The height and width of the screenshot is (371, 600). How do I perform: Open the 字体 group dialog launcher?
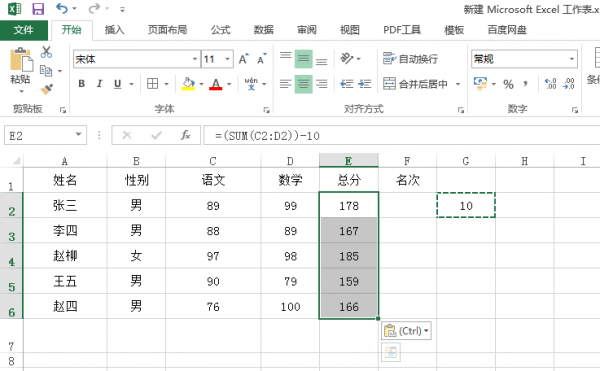[266, 110]
